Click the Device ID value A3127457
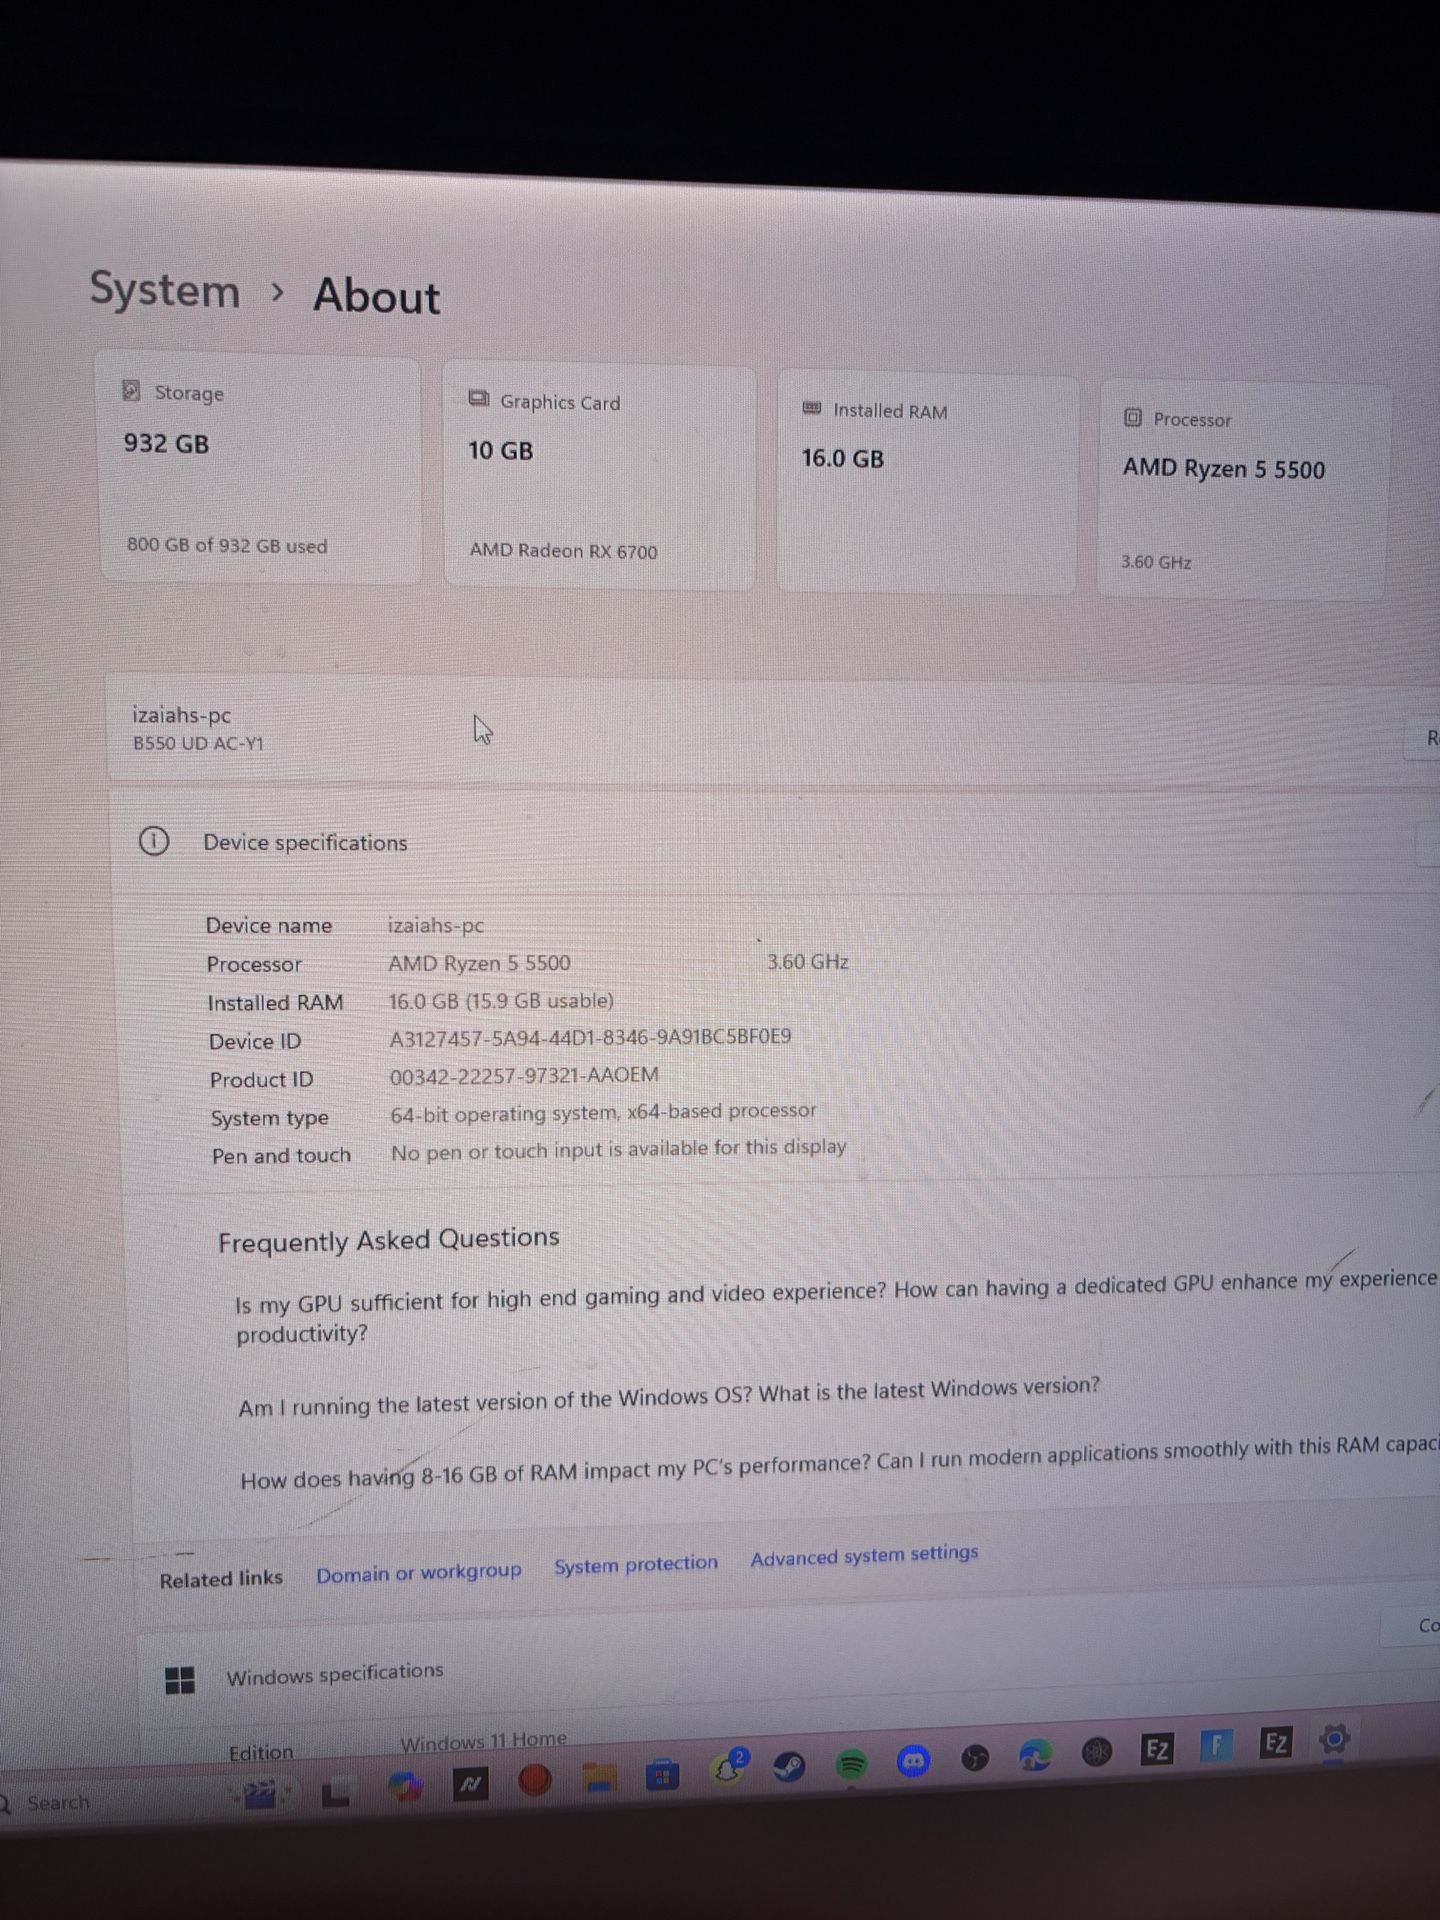Viewport: 1440px width, 1920px height. (x=590, y=1037)
